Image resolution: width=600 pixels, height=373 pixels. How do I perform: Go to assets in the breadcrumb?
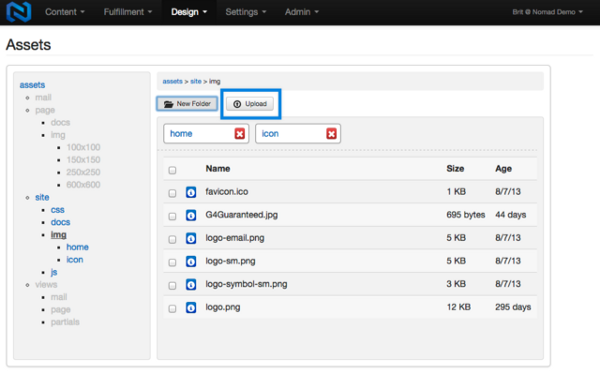coord(173,81)
